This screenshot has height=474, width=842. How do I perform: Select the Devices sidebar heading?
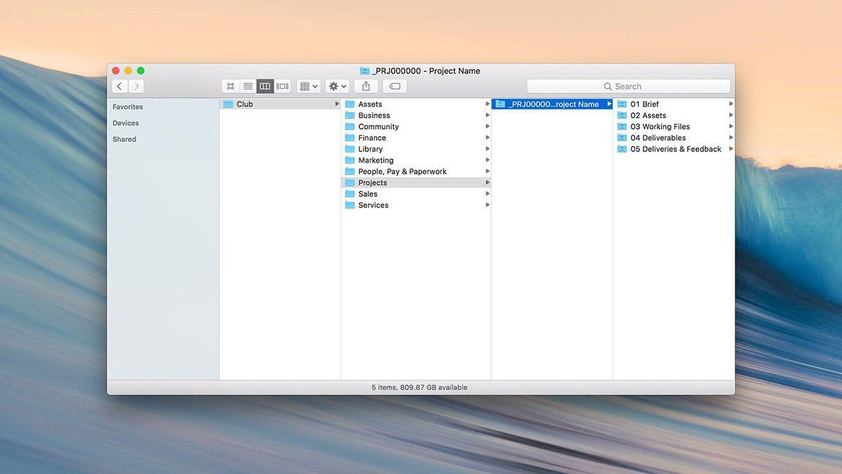click(x=126, y=123)
